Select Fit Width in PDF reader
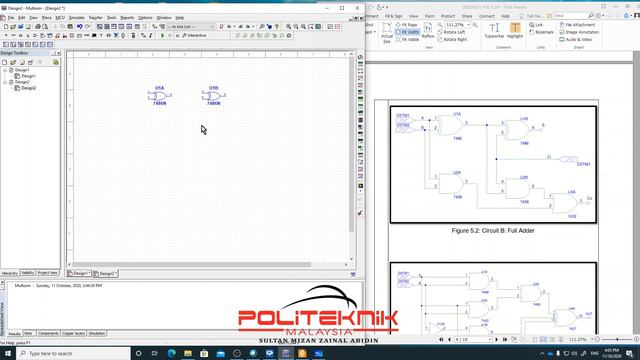Screen dimensions: 640x360 (407, 32)
